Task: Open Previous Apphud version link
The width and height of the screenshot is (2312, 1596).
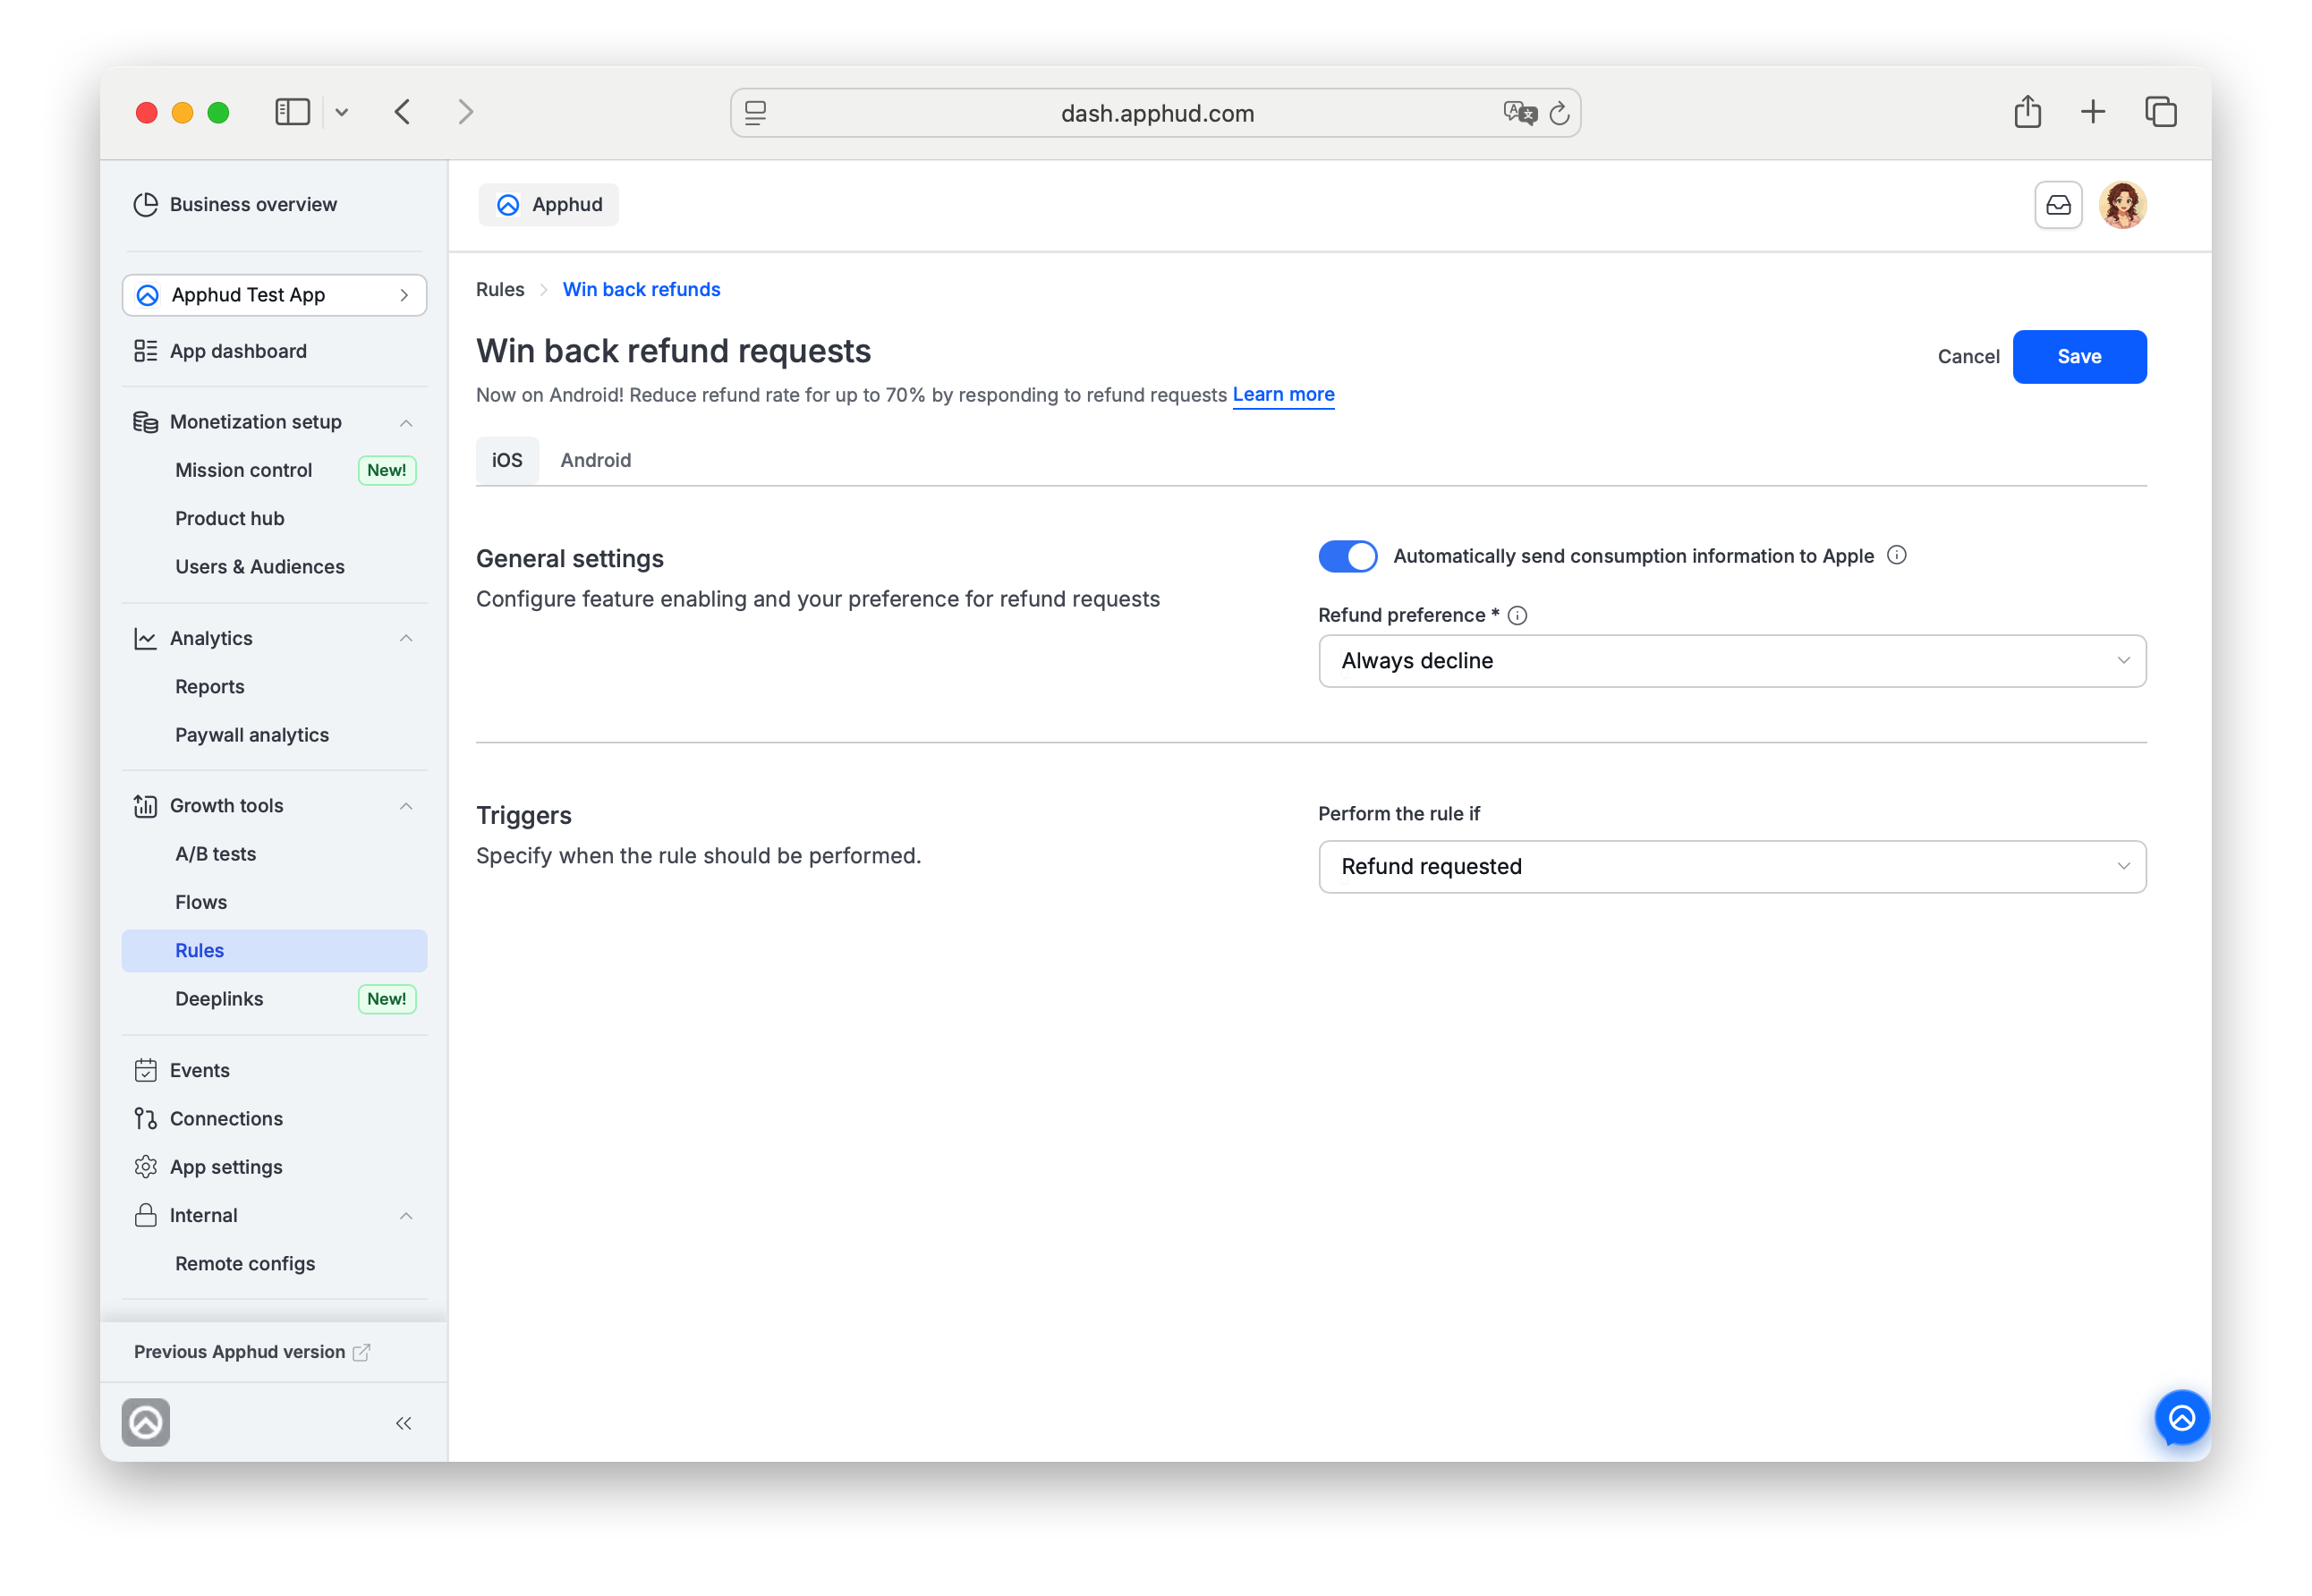Action: pos(252,1352)
